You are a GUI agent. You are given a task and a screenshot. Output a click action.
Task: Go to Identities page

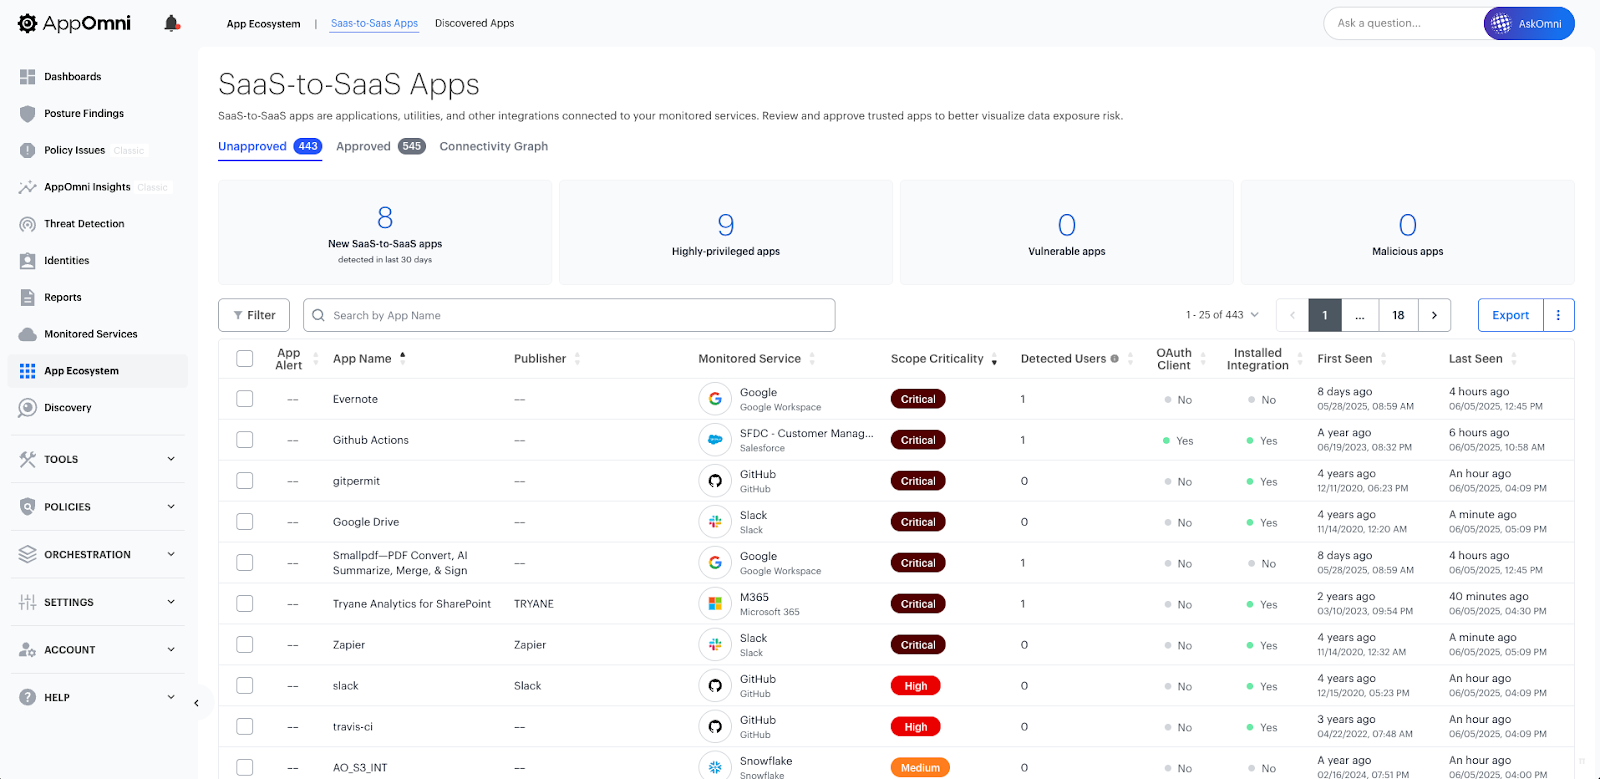point(66,261)
